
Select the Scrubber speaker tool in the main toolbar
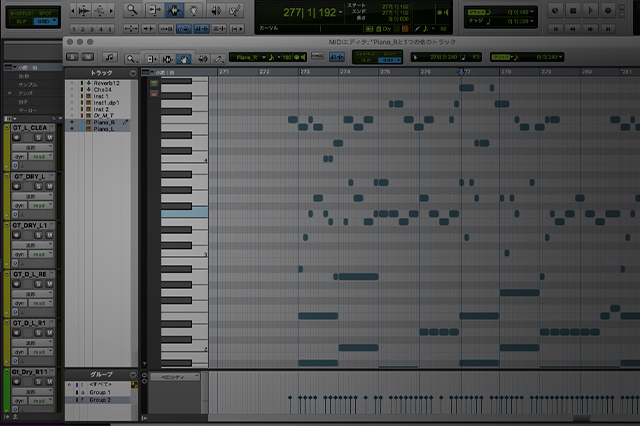[x=216, y=11]
